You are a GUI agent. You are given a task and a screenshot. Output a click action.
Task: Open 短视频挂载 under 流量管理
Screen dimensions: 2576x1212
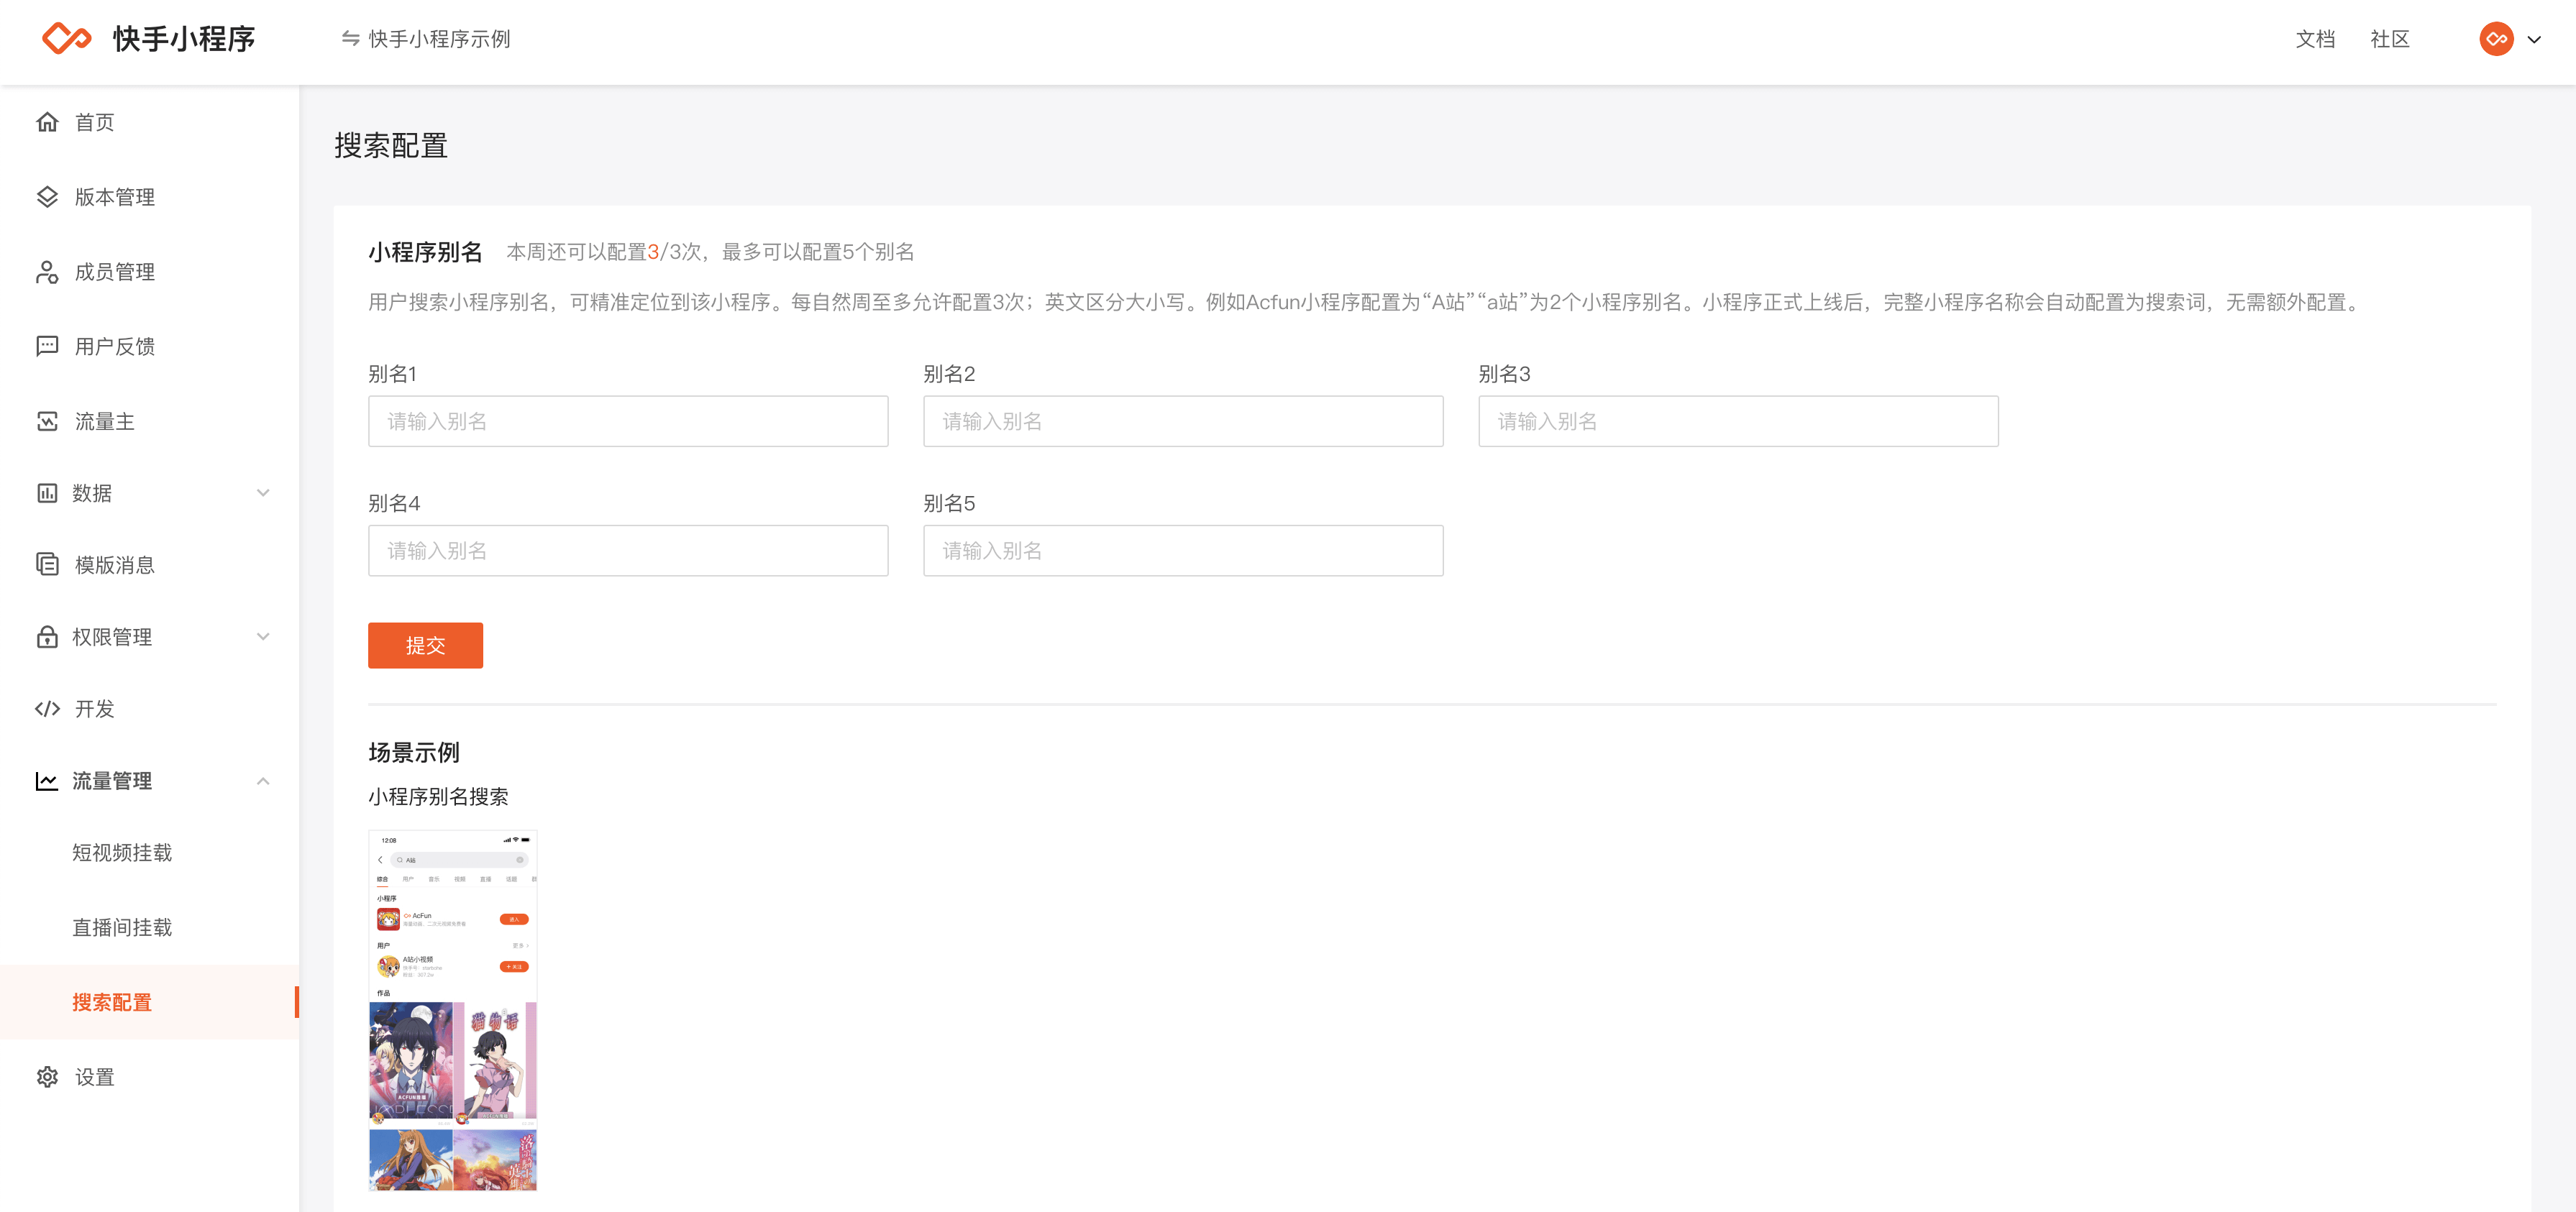(x=122, y=853)
